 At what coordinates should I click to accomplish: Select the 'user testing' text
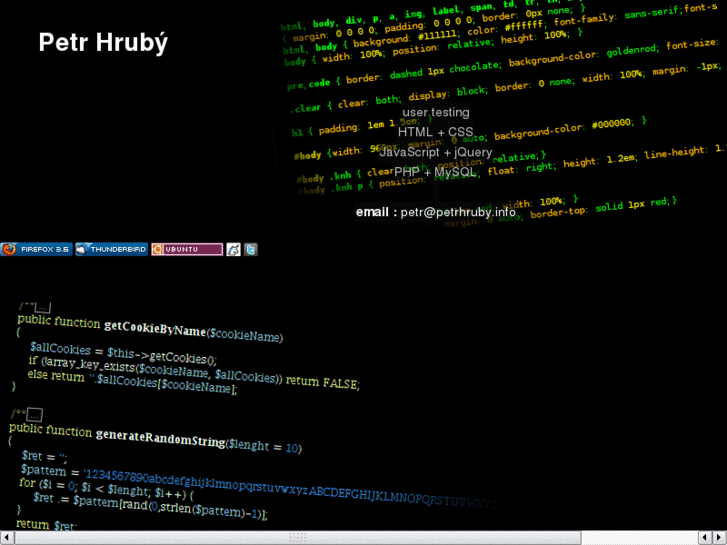tap(436, 112)
